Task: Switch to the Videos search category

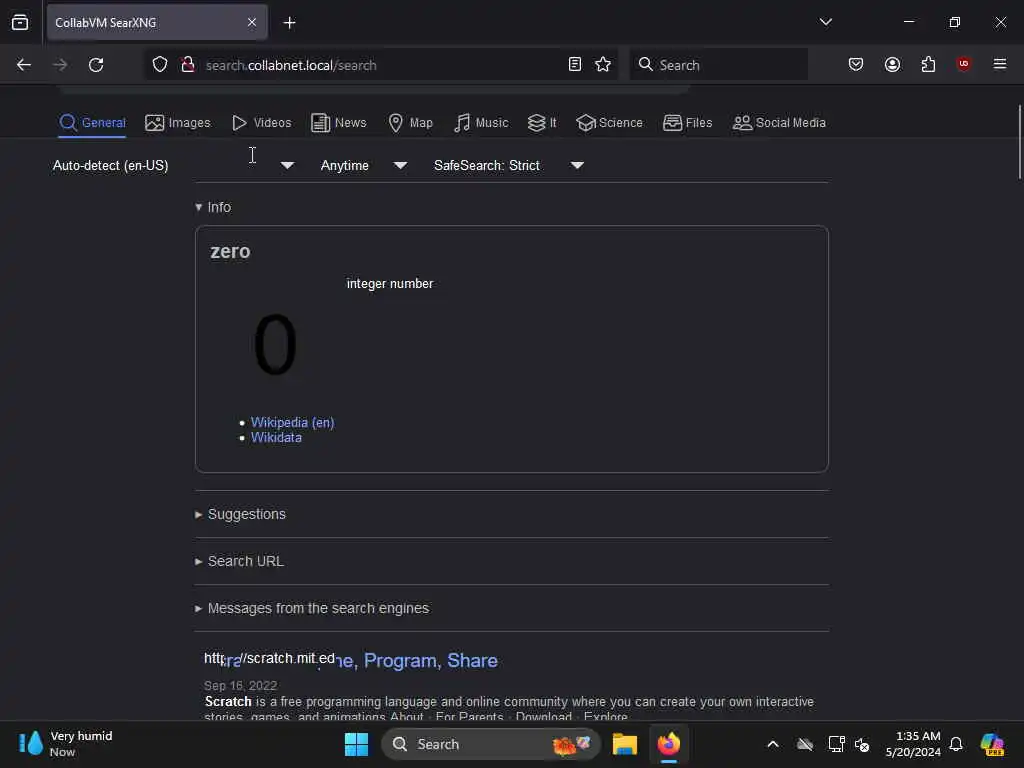Action: (261, 123)
